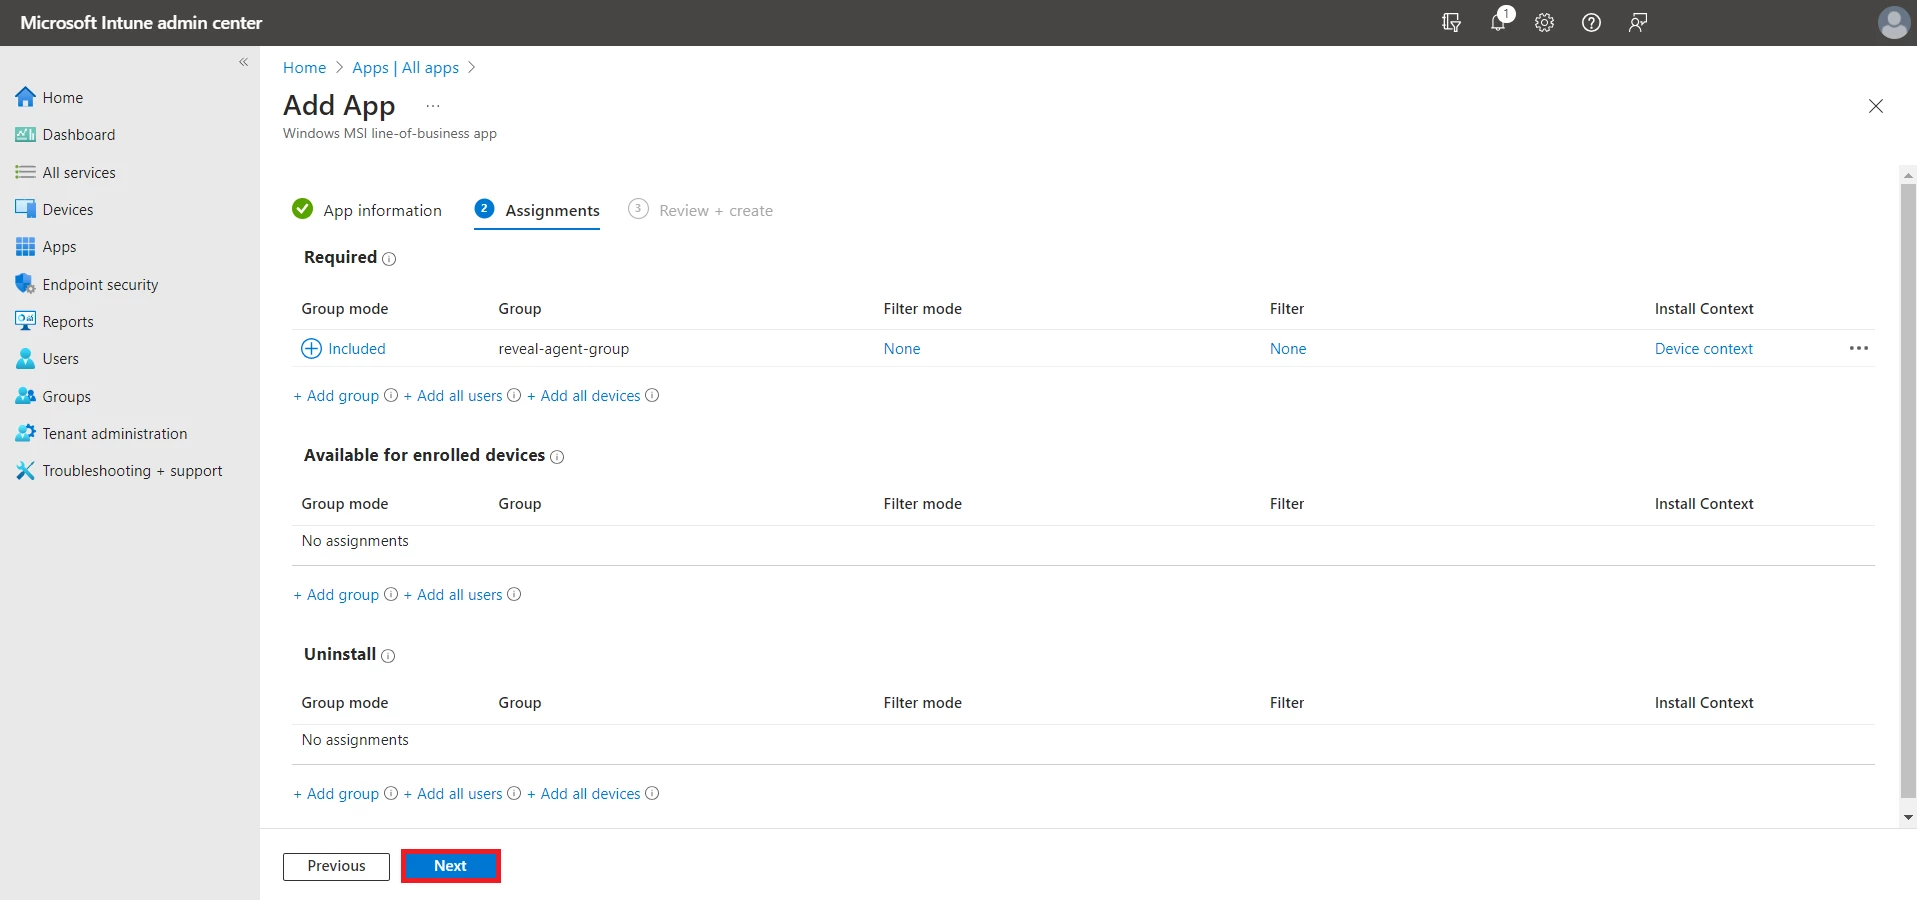Viewport: 1917px width, 900px height.
Task: Click Add all users under Required
Action: click(x=453, y=396)
